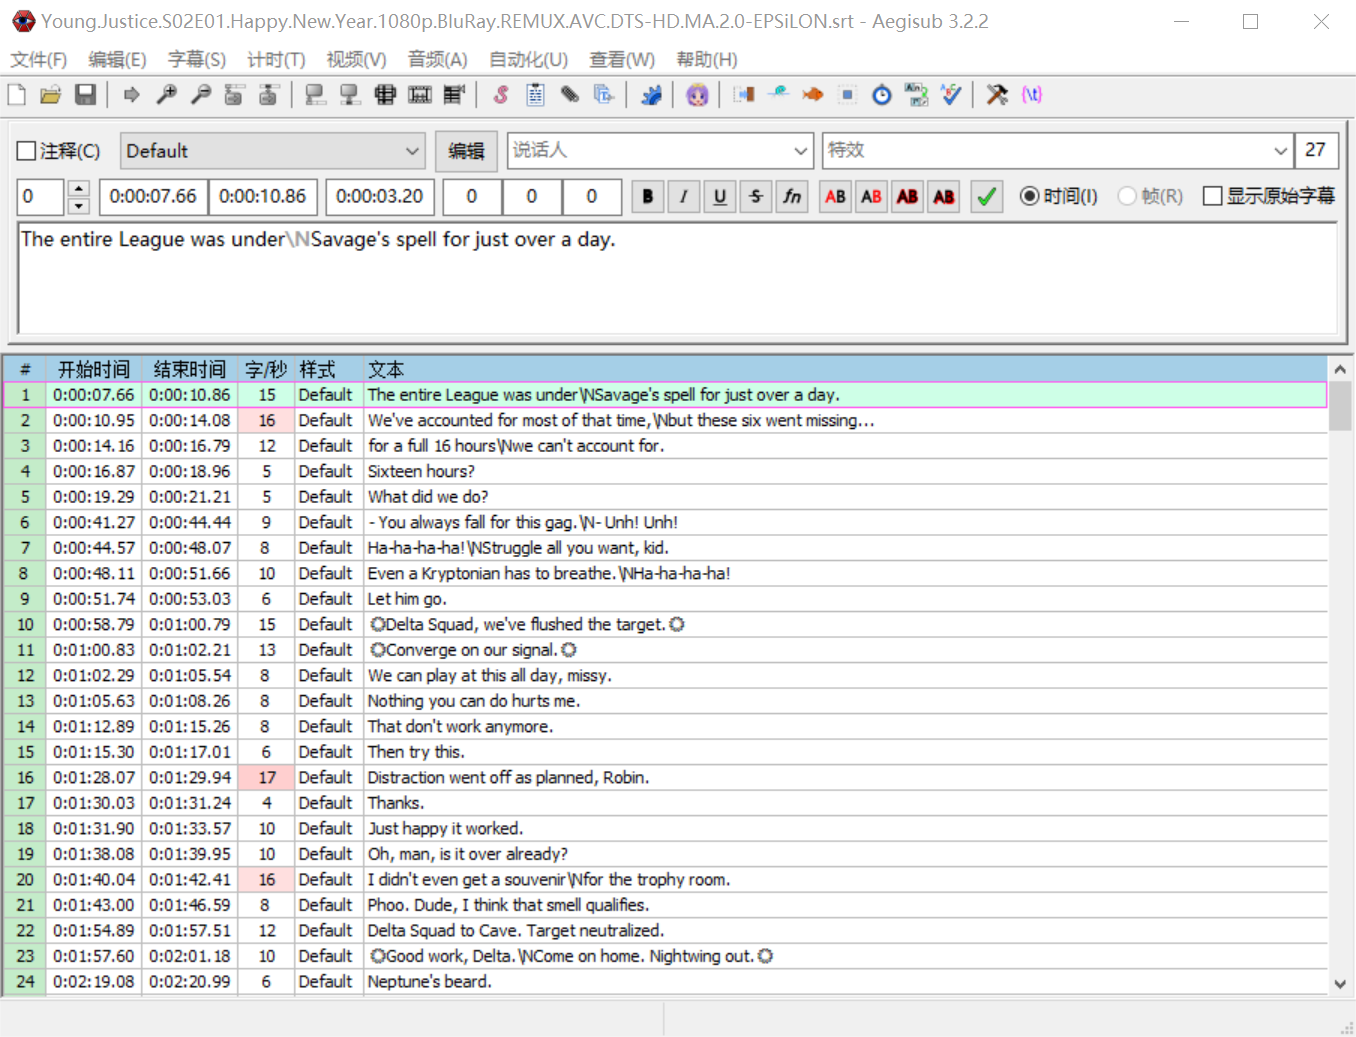Decrease the layer number with down arrow
This screenshot has height=1037, width=1356.
[79, 206]
